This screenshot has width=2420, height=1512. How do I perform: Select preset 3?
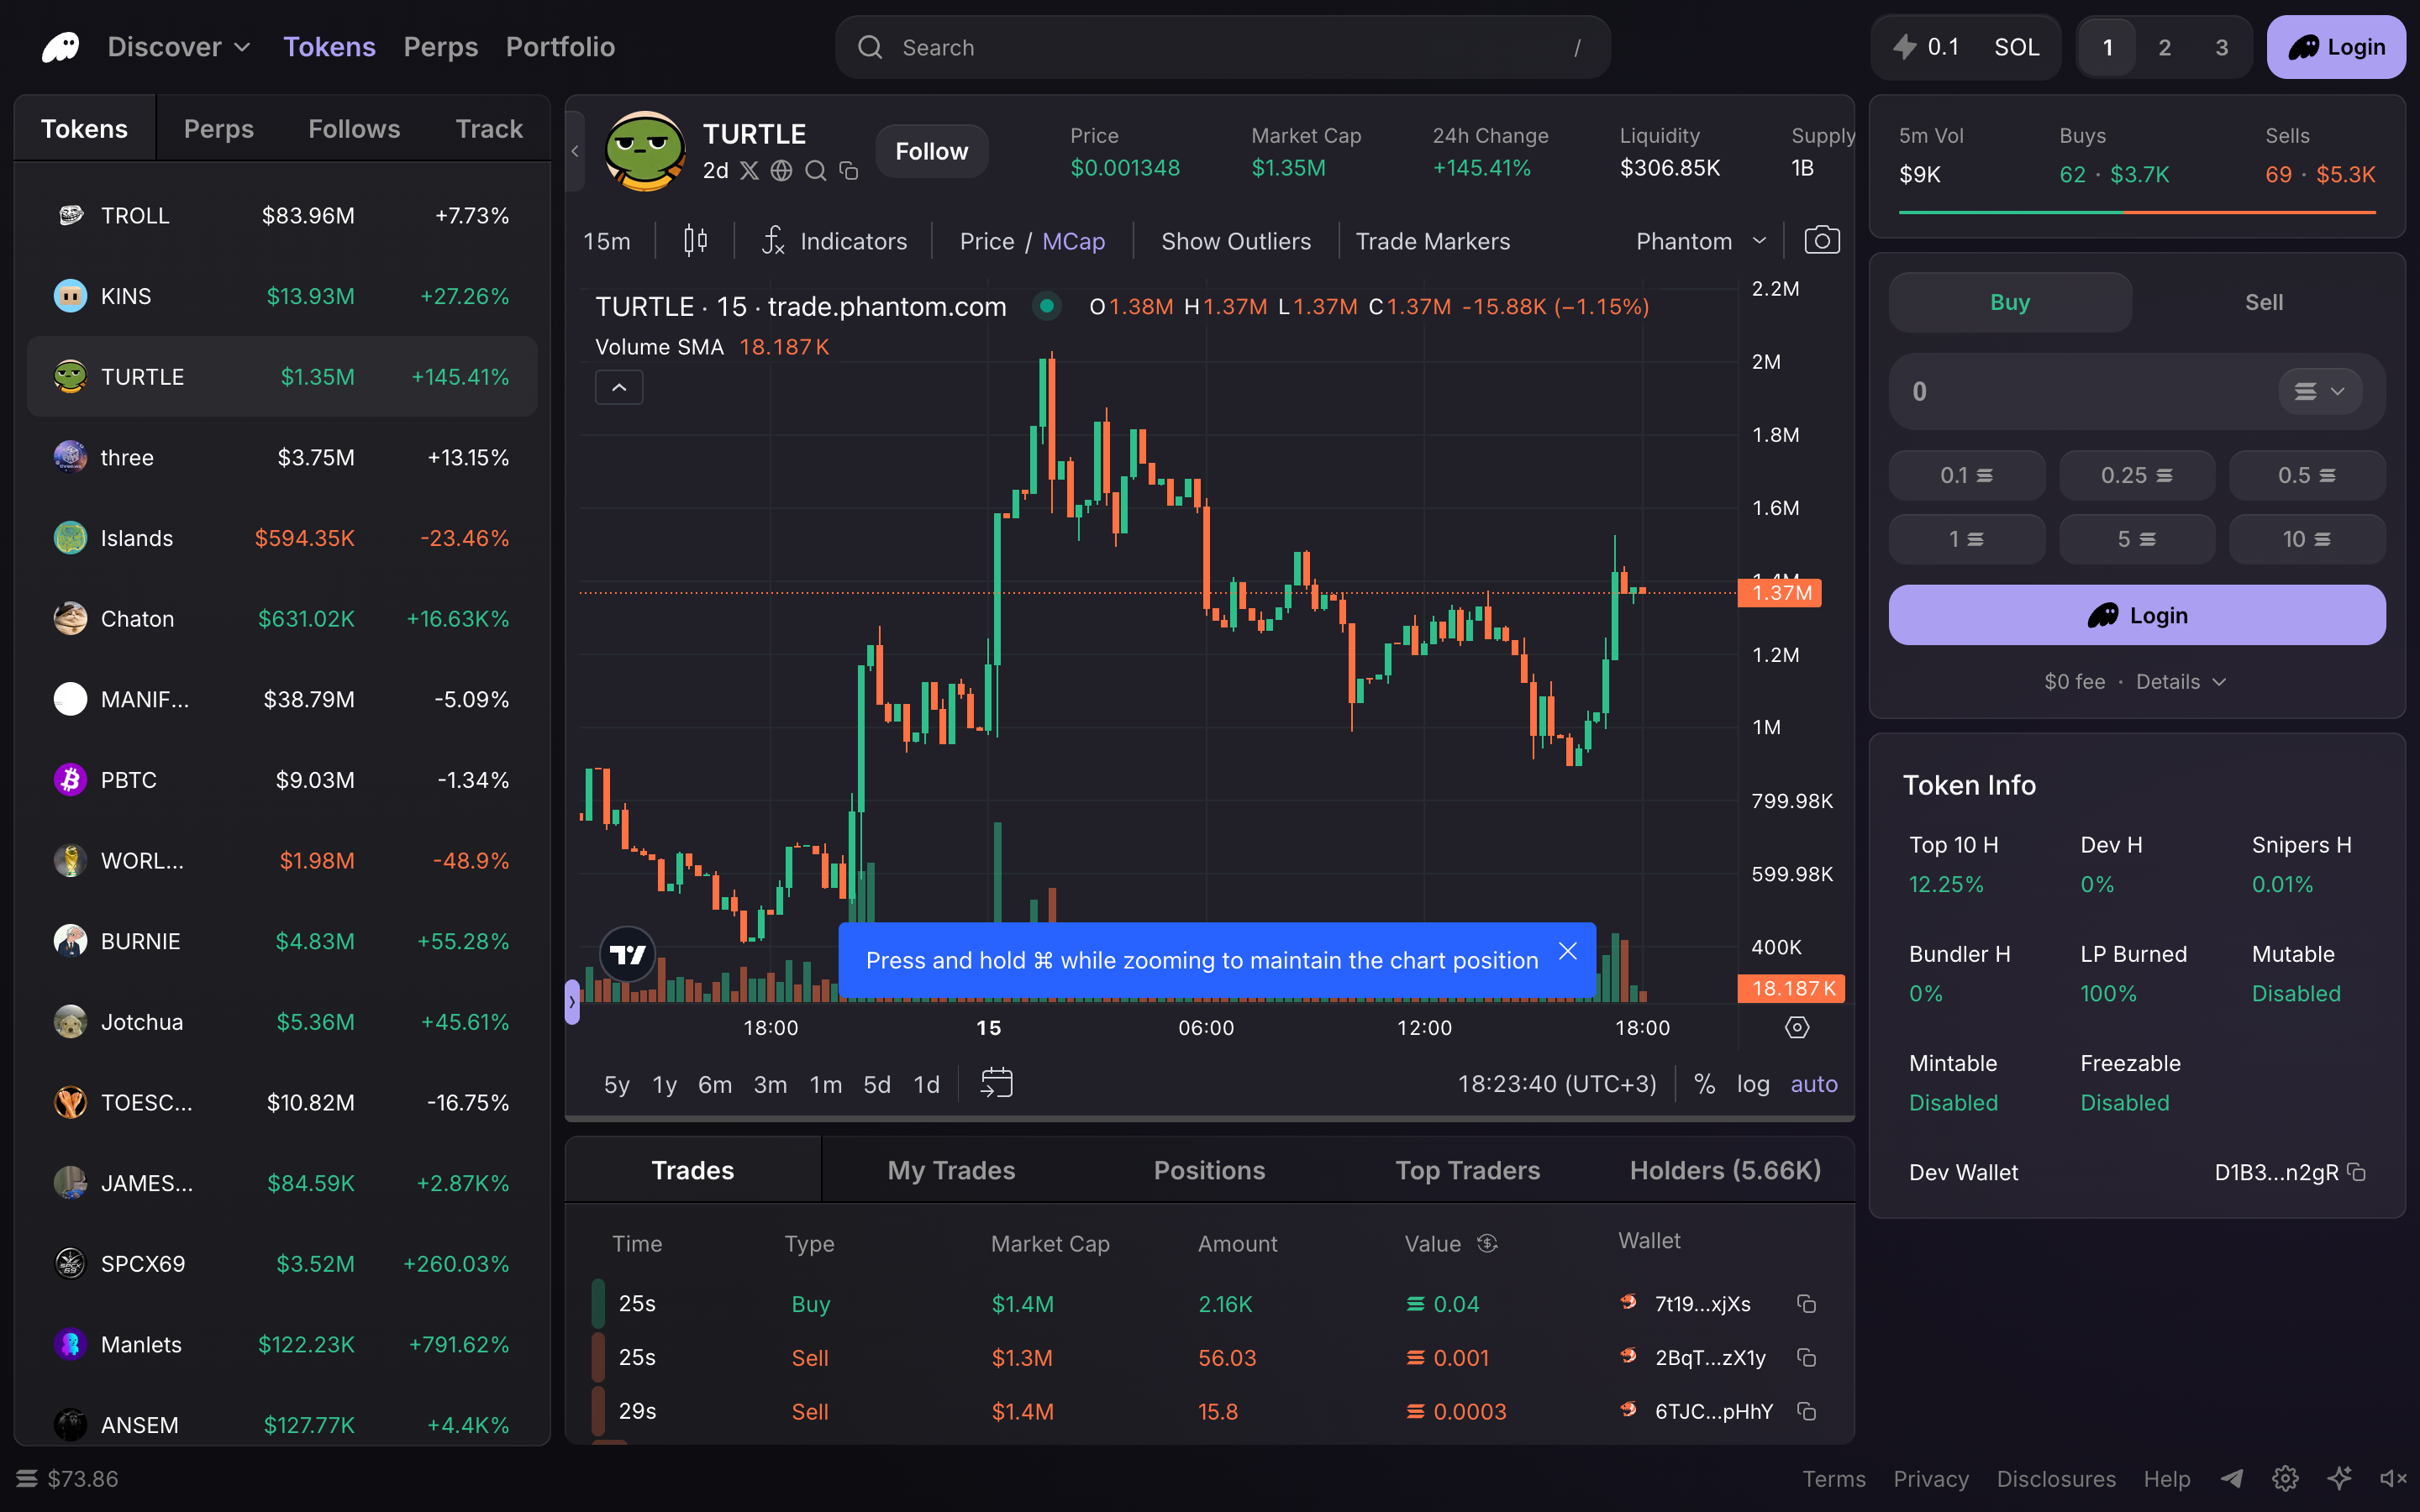point(2221,47)
